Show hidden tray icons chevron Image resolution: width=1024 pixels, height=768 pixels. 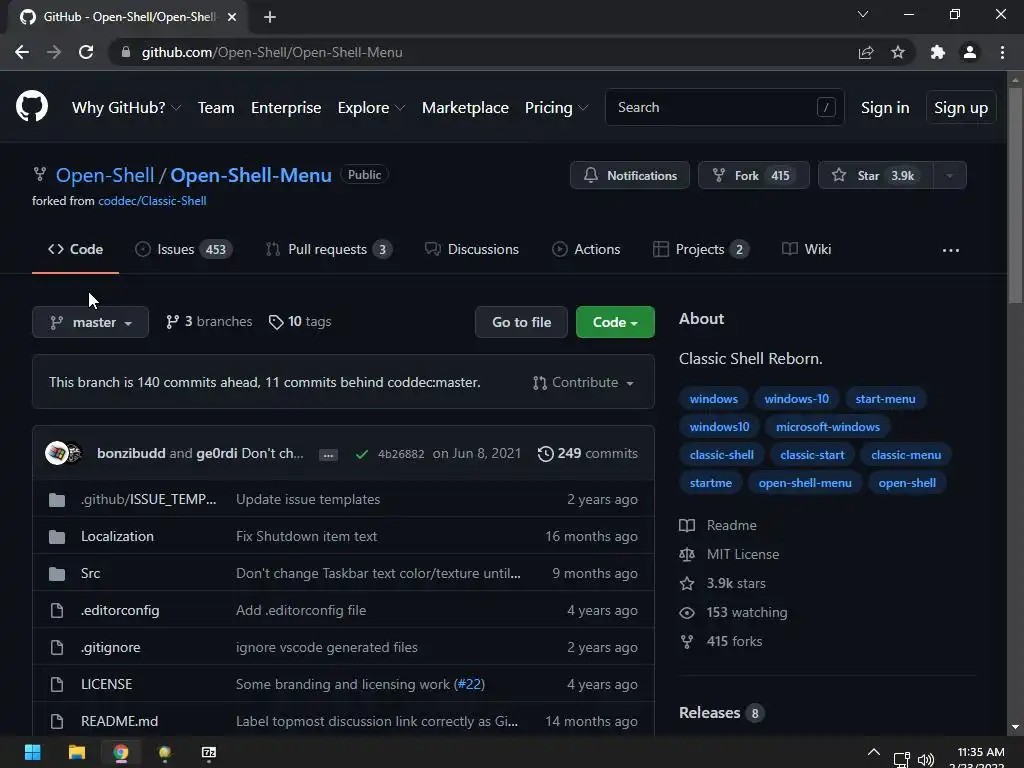874,752
